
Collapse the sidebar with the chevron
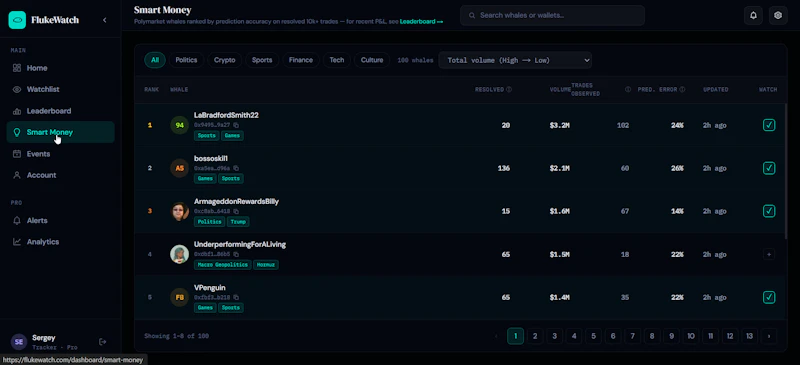pyautogui.click(x=105, y=20)
